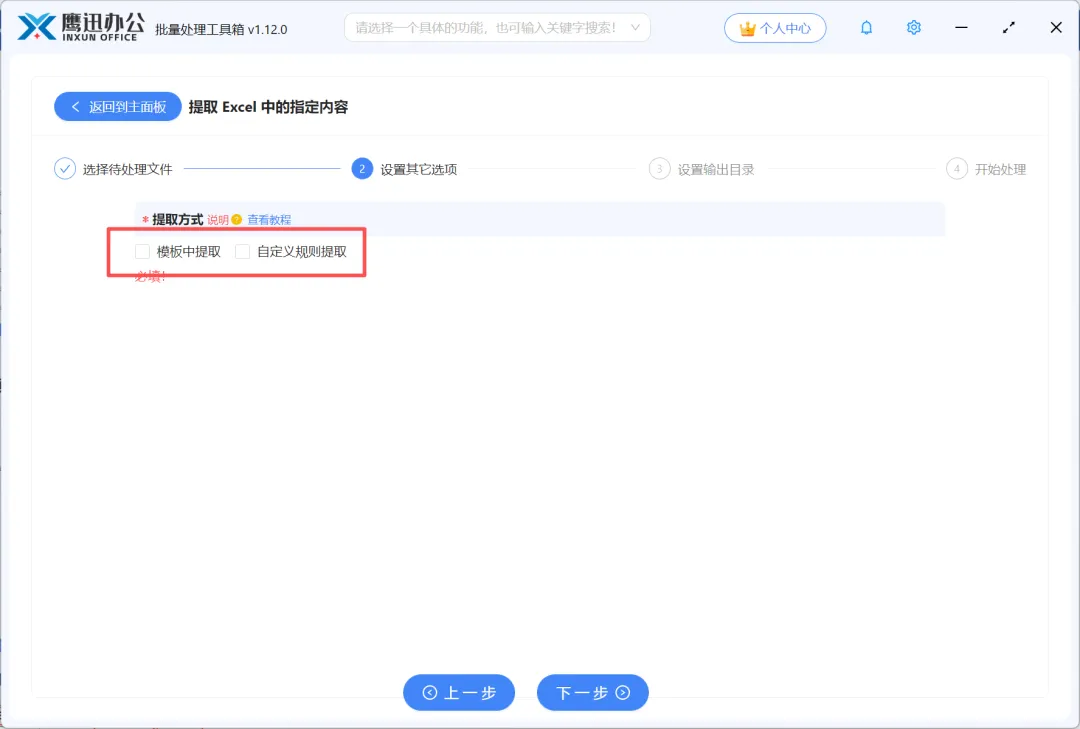Click 下一步 button
The width and height of the screenshot is (1080, 729).
point(592,692)
